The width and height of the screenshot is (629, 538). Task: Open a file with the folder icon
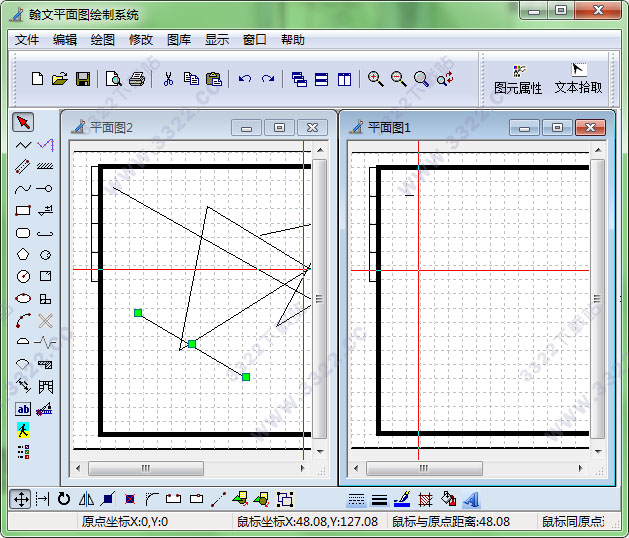click(x=60, y=79)
